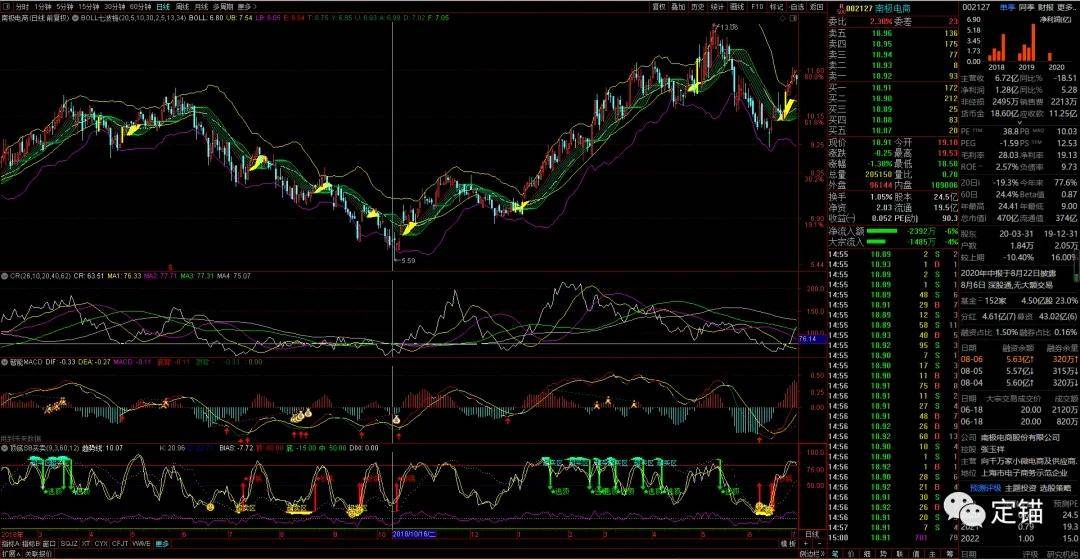Click the 卖五 ask price 18.96
1080x560 pixels.
[x=882, y=33]
